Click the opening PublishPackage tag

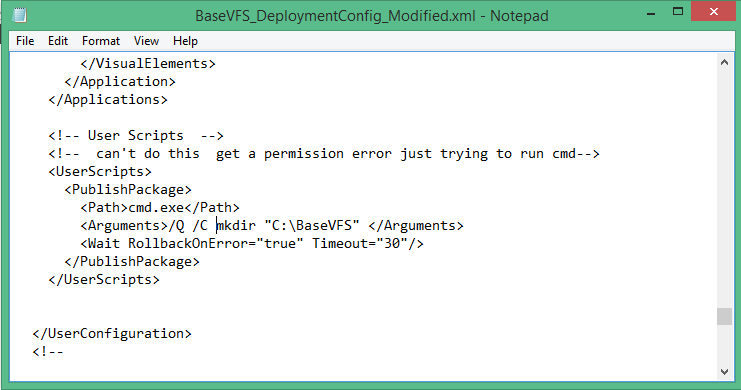coord(128,190)
